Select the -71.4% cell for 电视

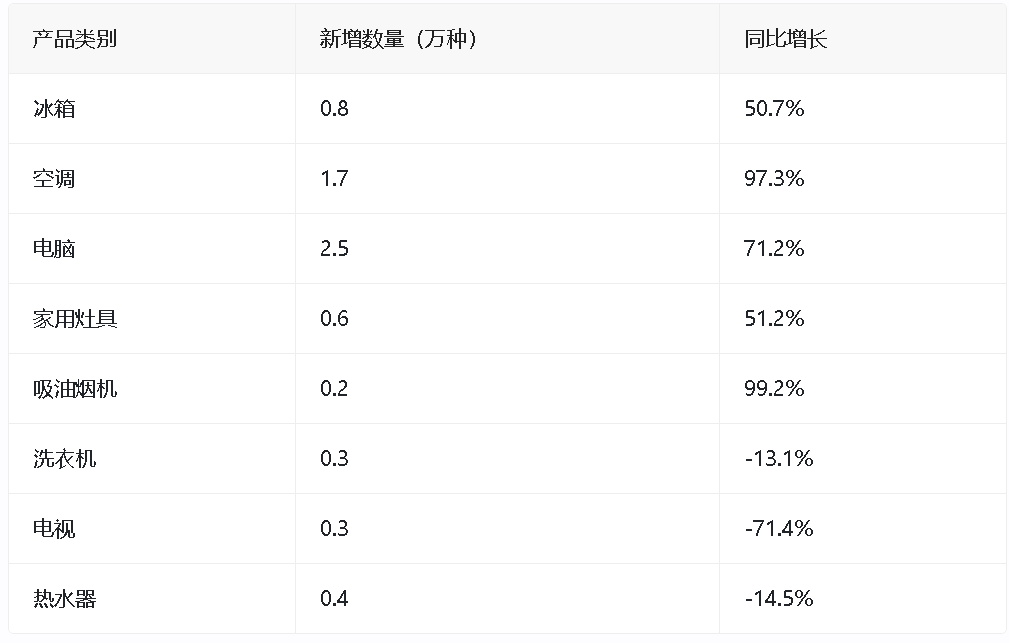point(778,529)
